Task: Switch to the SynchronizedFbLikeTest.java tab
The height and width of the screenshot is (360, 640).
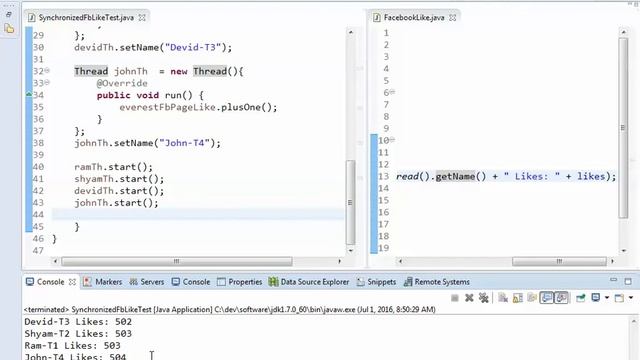Action: (x=86, y=18)
